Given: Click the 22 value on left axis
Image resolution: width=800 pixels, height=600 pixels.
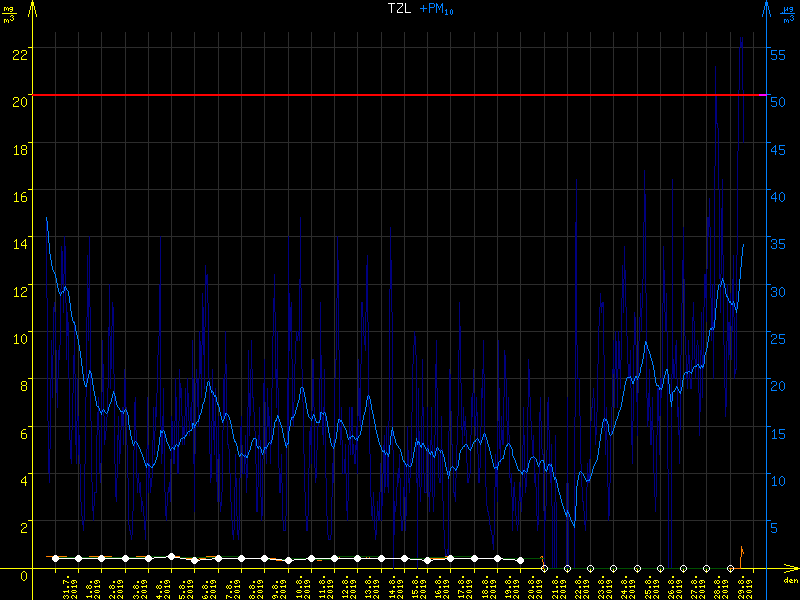Looking at the screenshot, I should tap(20, 52).
